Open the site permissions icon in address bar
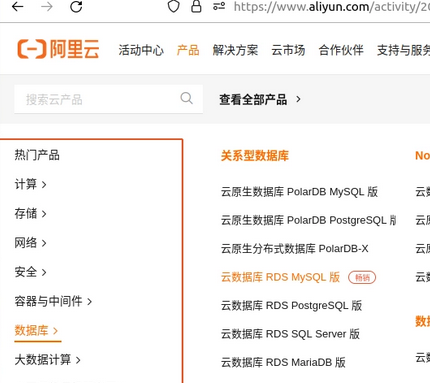The image size is (430, 383). click(219, 6)
